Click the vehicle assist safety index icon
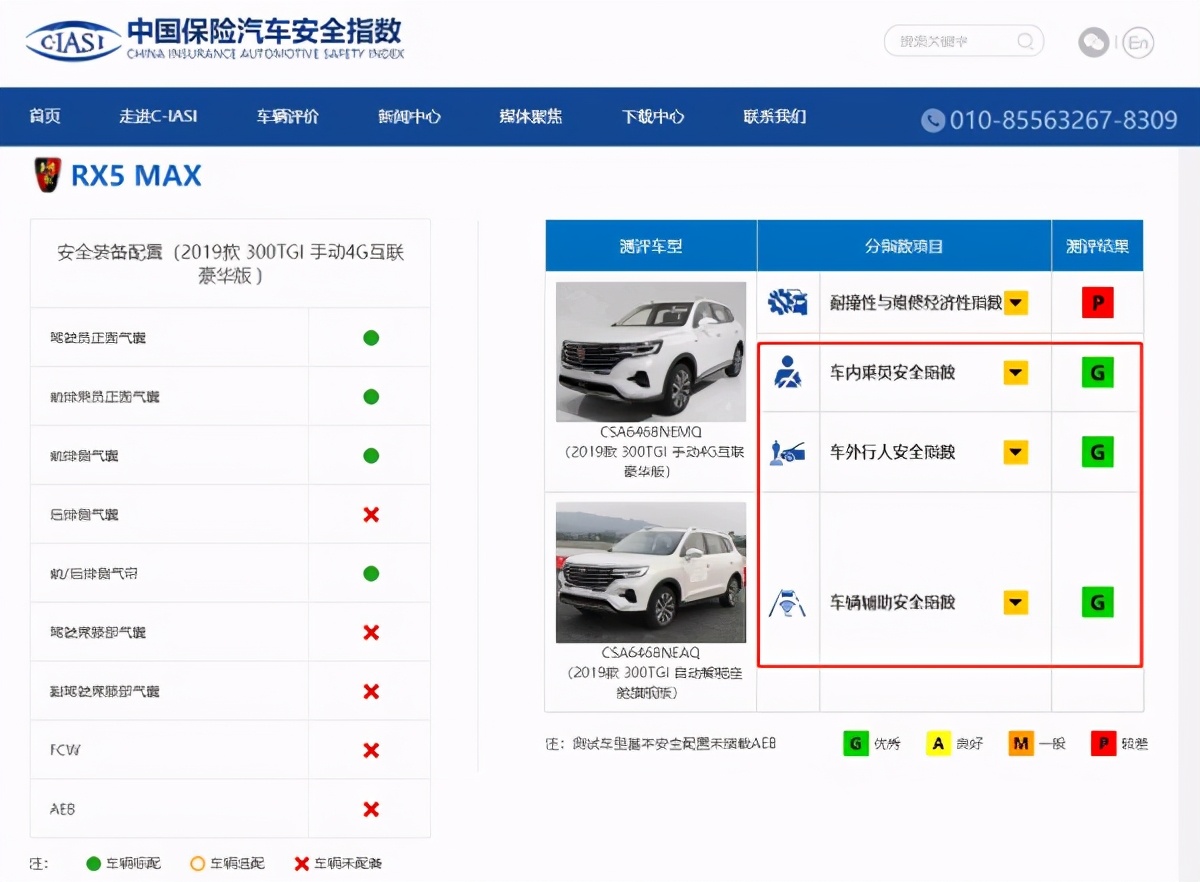Image resolution: width=1200 pixels, height=882 pixels. click(787, 602)
